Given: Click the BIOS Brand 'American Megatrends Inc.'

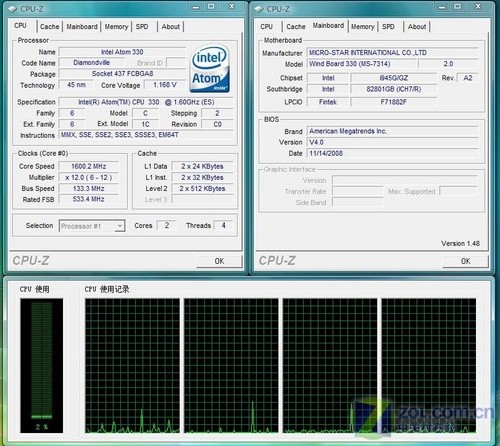Looking at the screenshot, I should pos(392,131).
